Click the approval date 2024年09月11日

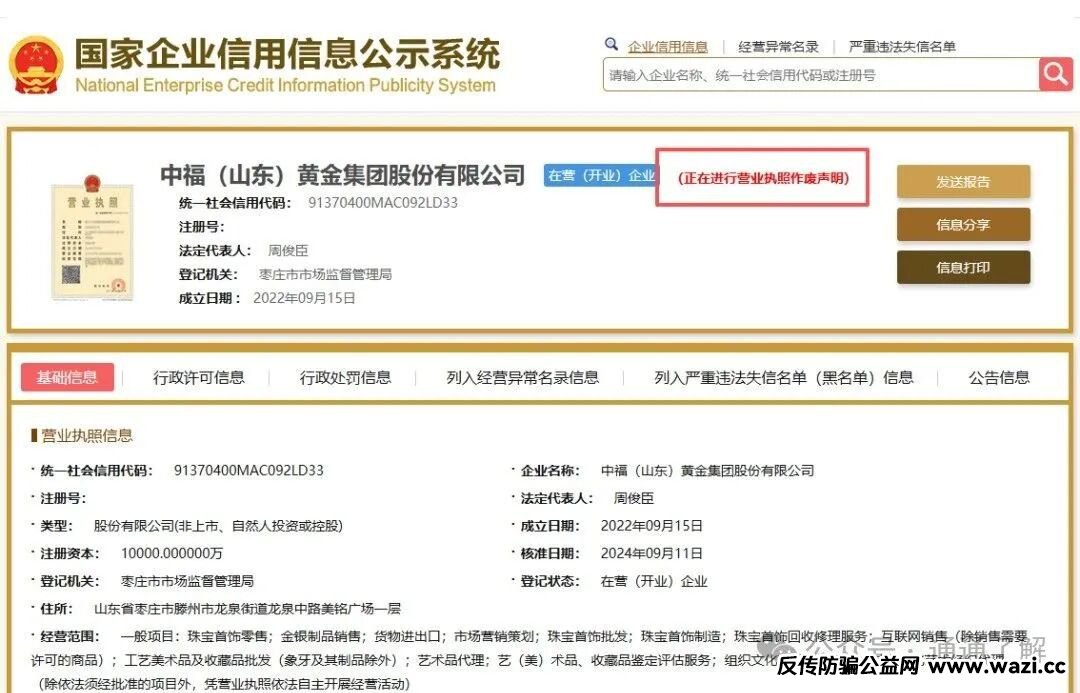[x=652, y=553]
